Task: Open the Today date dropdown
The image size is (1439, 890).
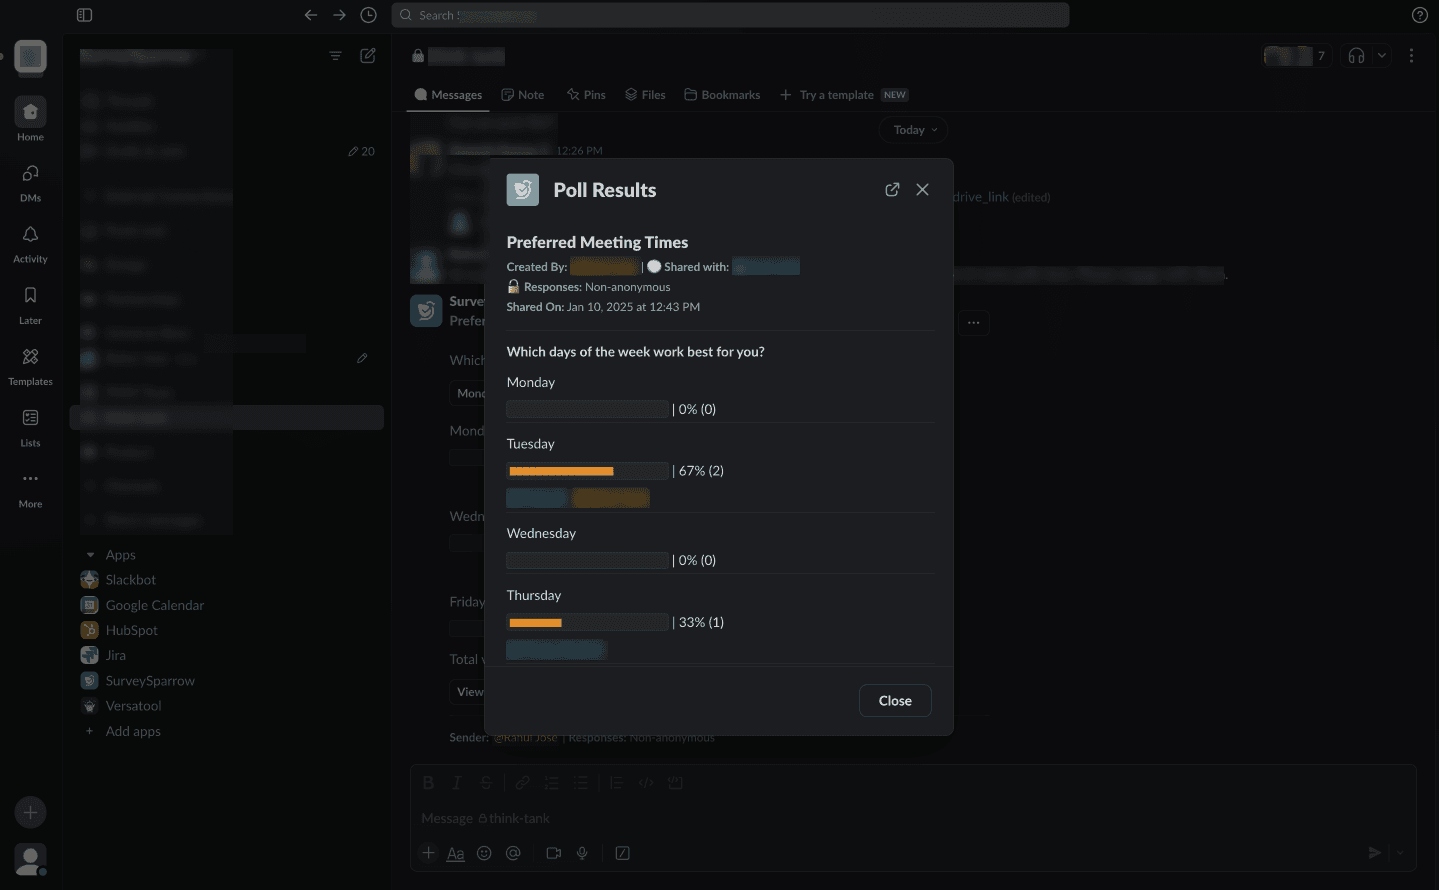Action: tap(914, 130)
